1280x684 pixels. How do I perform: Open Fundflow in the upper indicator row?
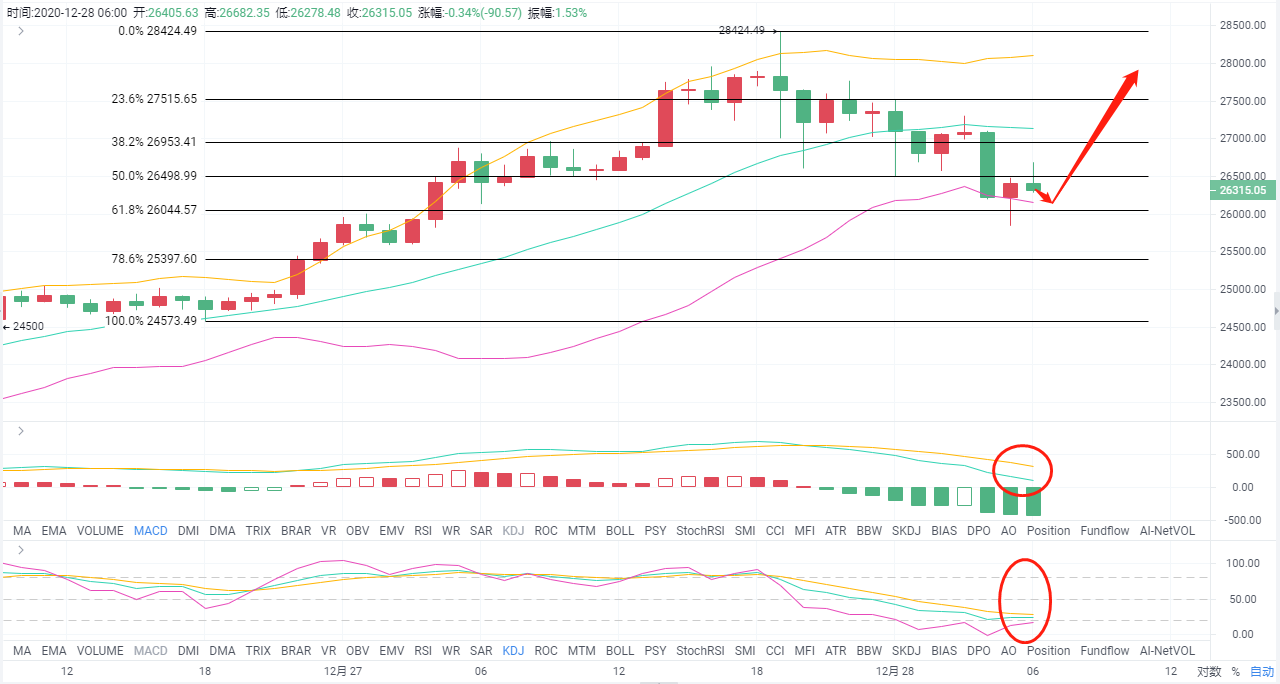pos(1104,531)
